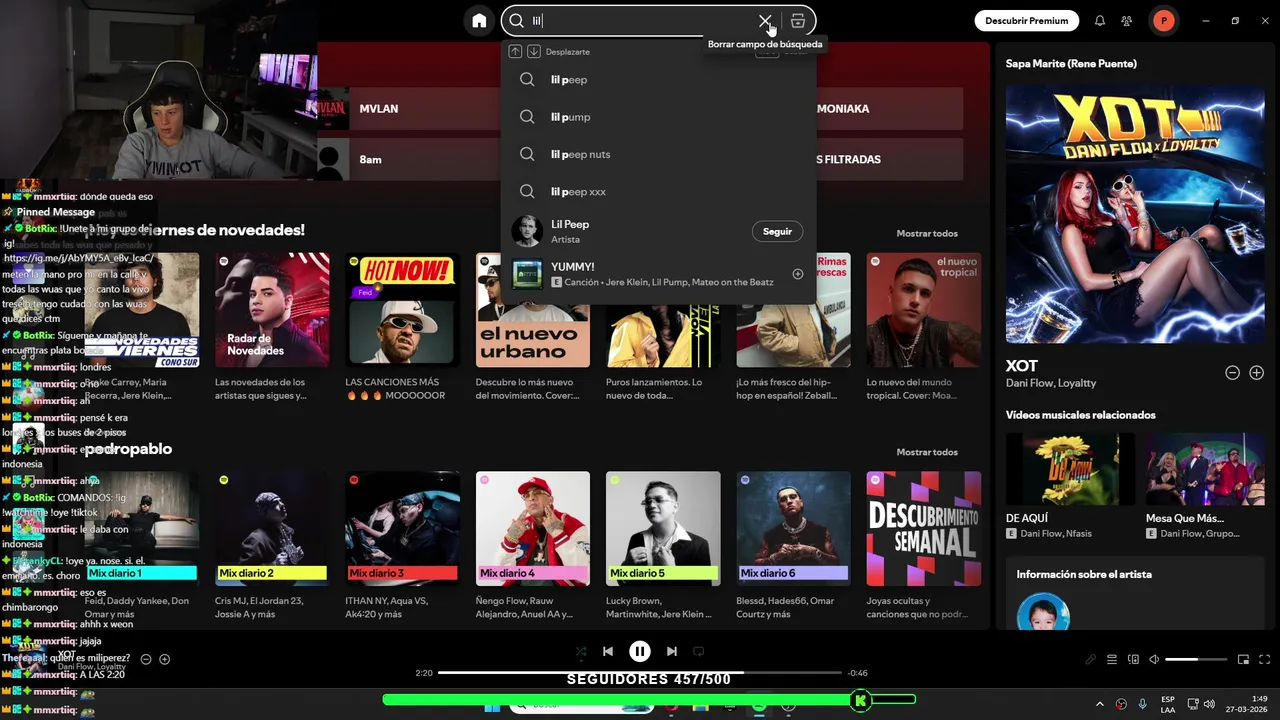Click Mostrar todos for the pedropablo section
This screenshot has width=1280, height=720.
click(x=927, y=452)
